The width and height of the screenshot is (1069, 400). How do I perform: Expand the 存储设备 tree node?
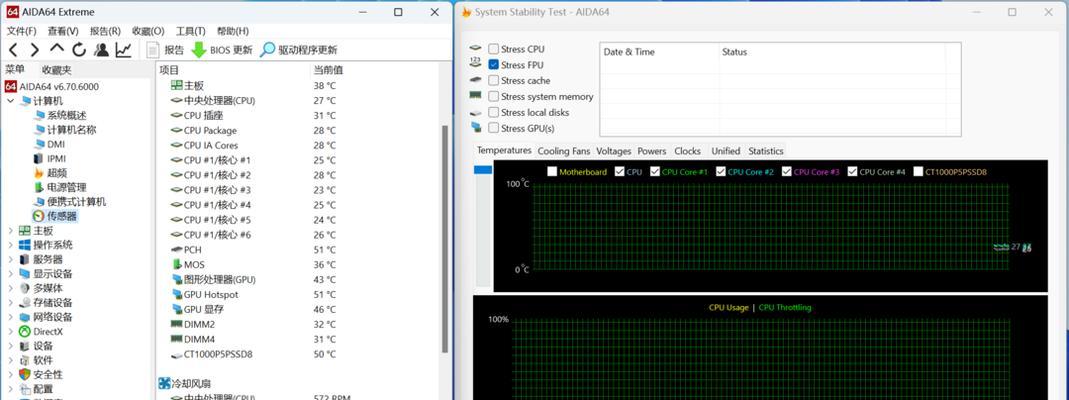10,303
